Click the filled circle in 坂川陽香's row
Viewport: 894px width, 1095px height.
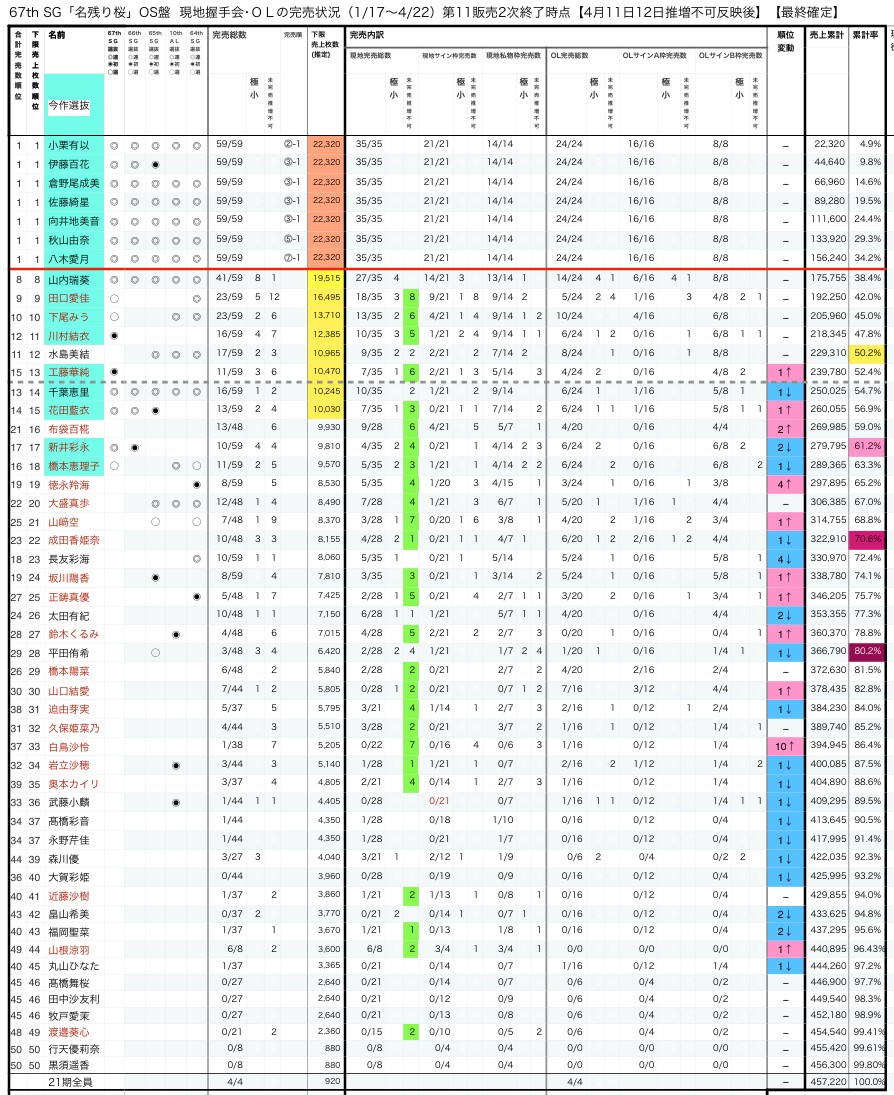pyautogui.click(x=155, y=577)
